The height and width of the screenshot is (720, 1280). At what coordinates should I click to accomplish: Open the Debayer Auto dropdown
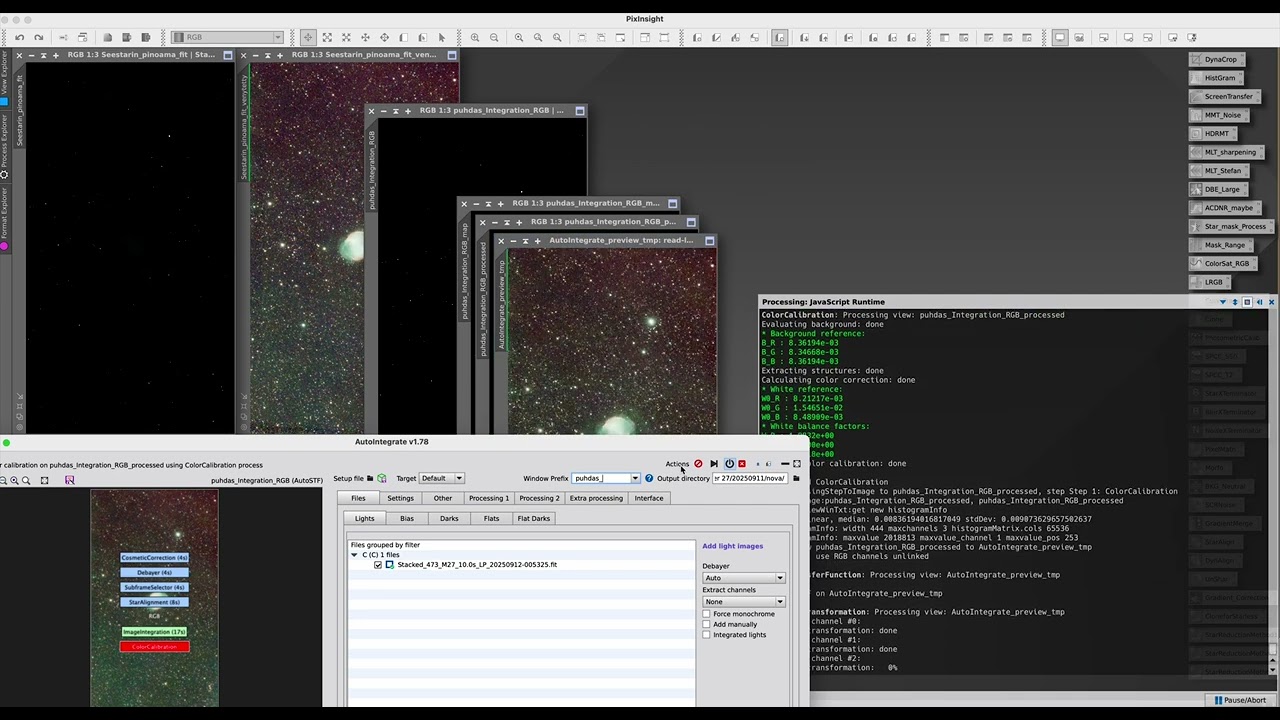[744, 578]
